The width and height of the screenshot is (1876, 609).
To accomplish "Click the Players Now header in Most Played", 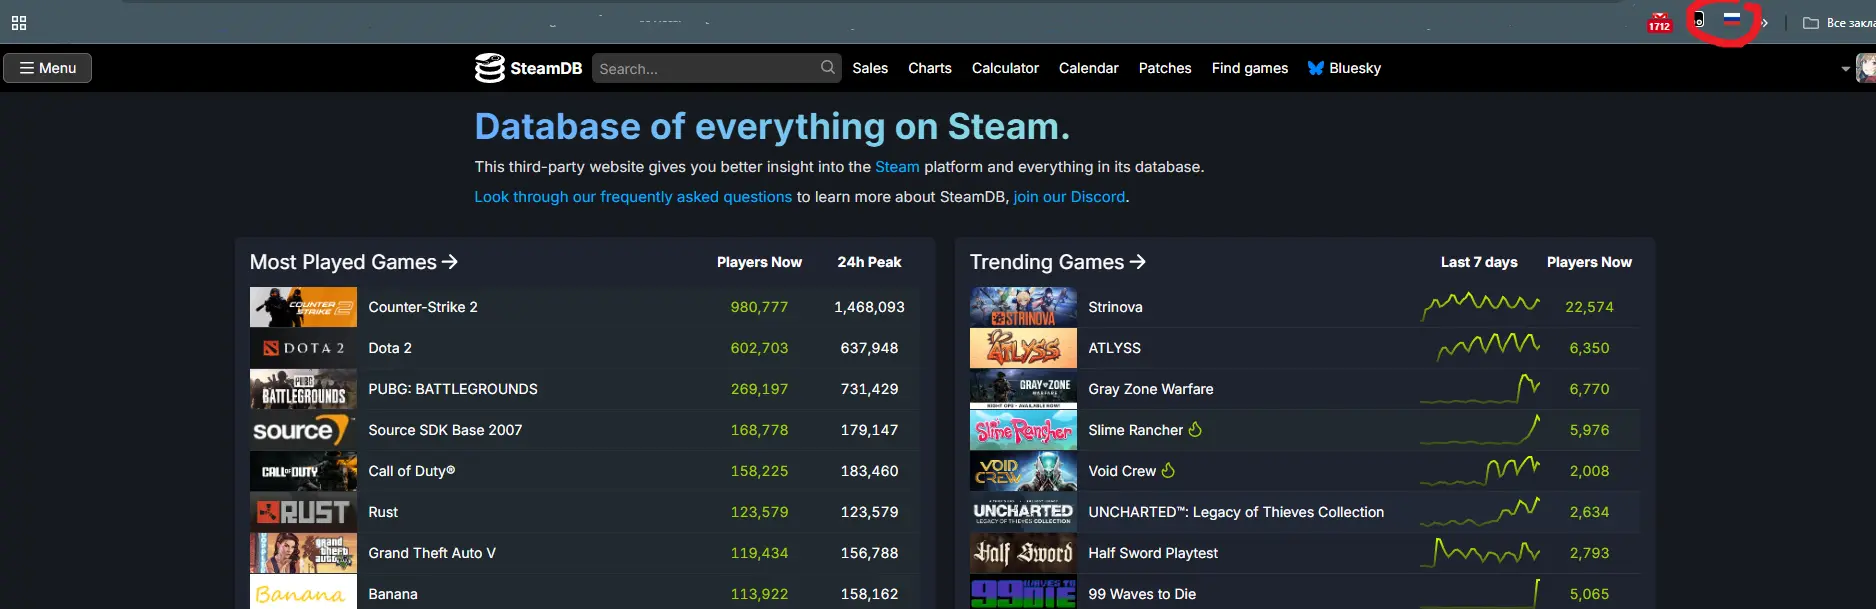I will (x=759, y=262).
